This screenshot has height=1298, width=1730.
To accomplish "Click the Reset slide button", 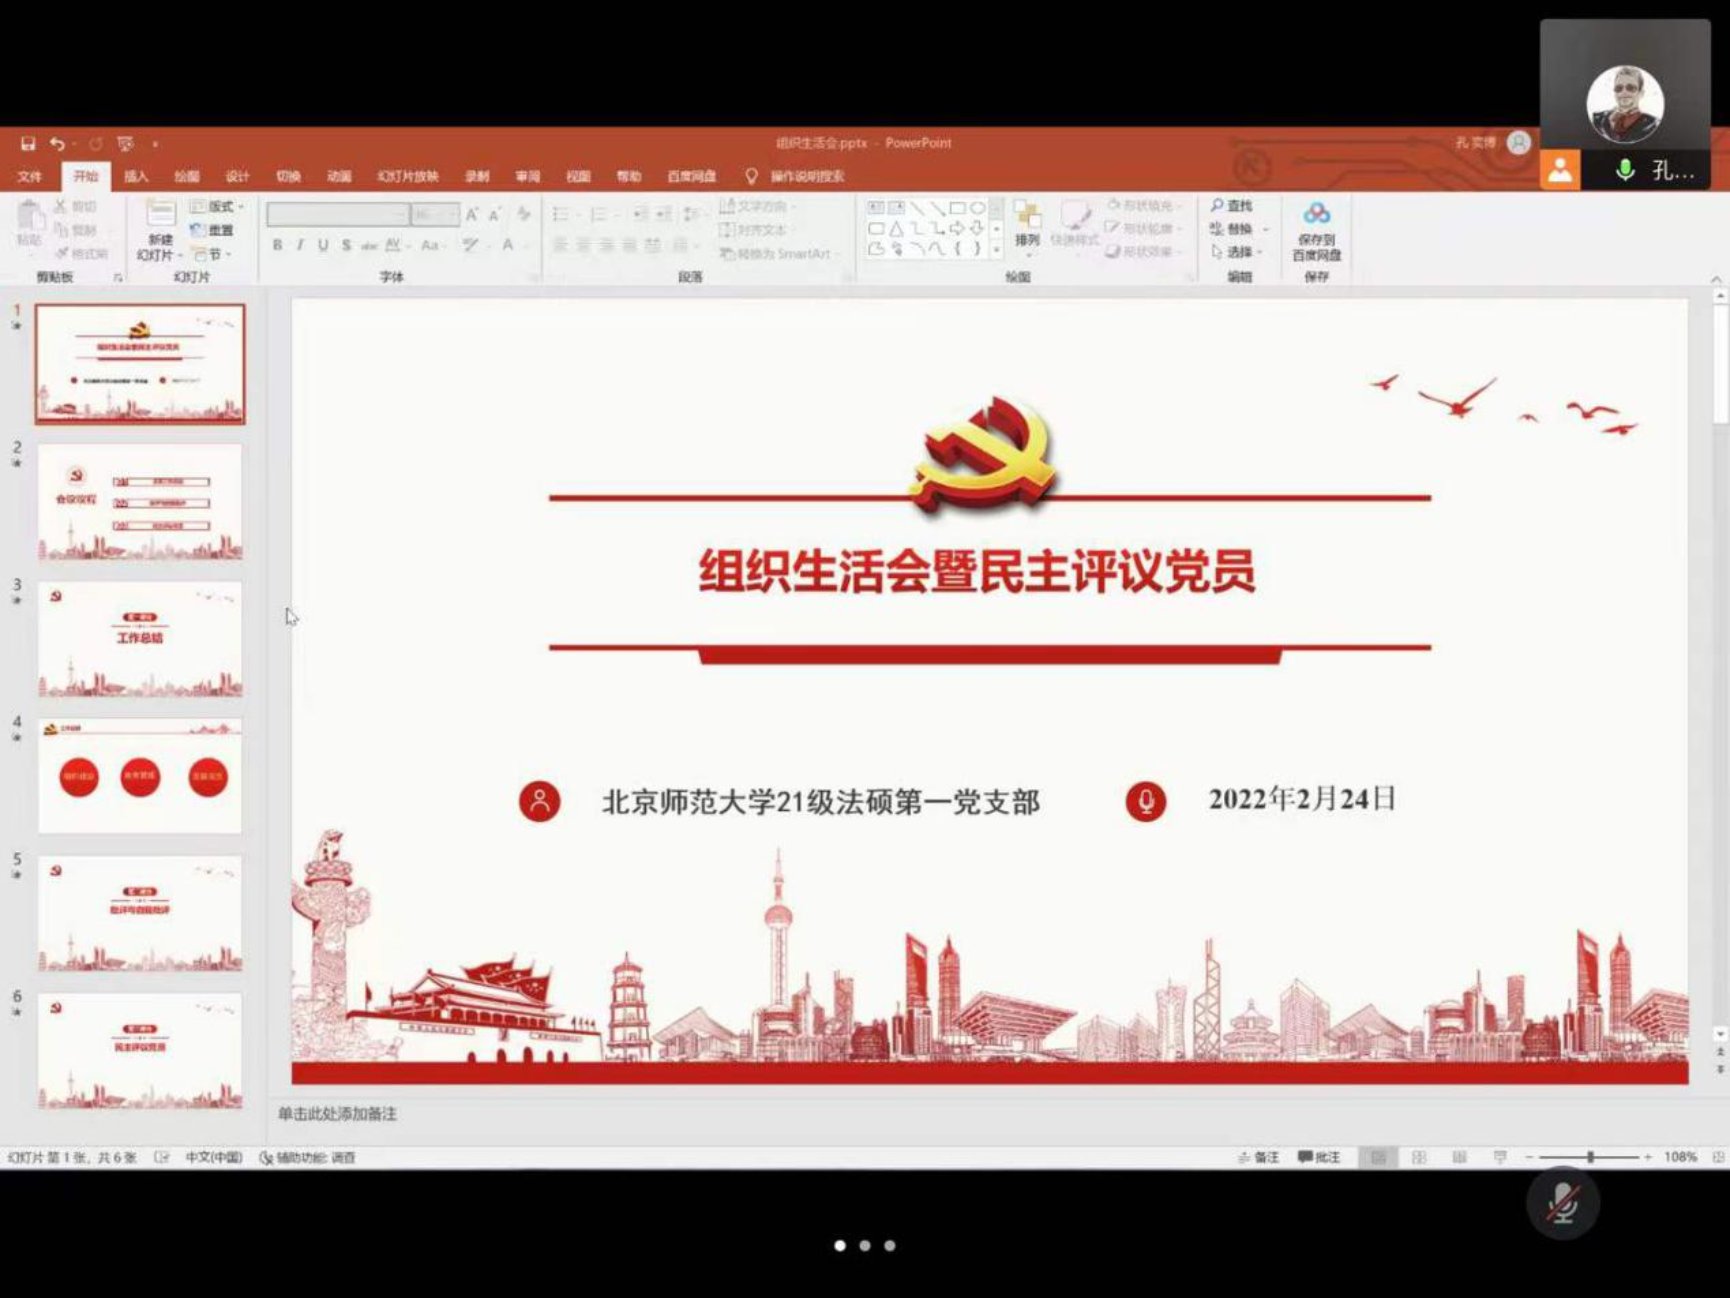I will 212,230.
